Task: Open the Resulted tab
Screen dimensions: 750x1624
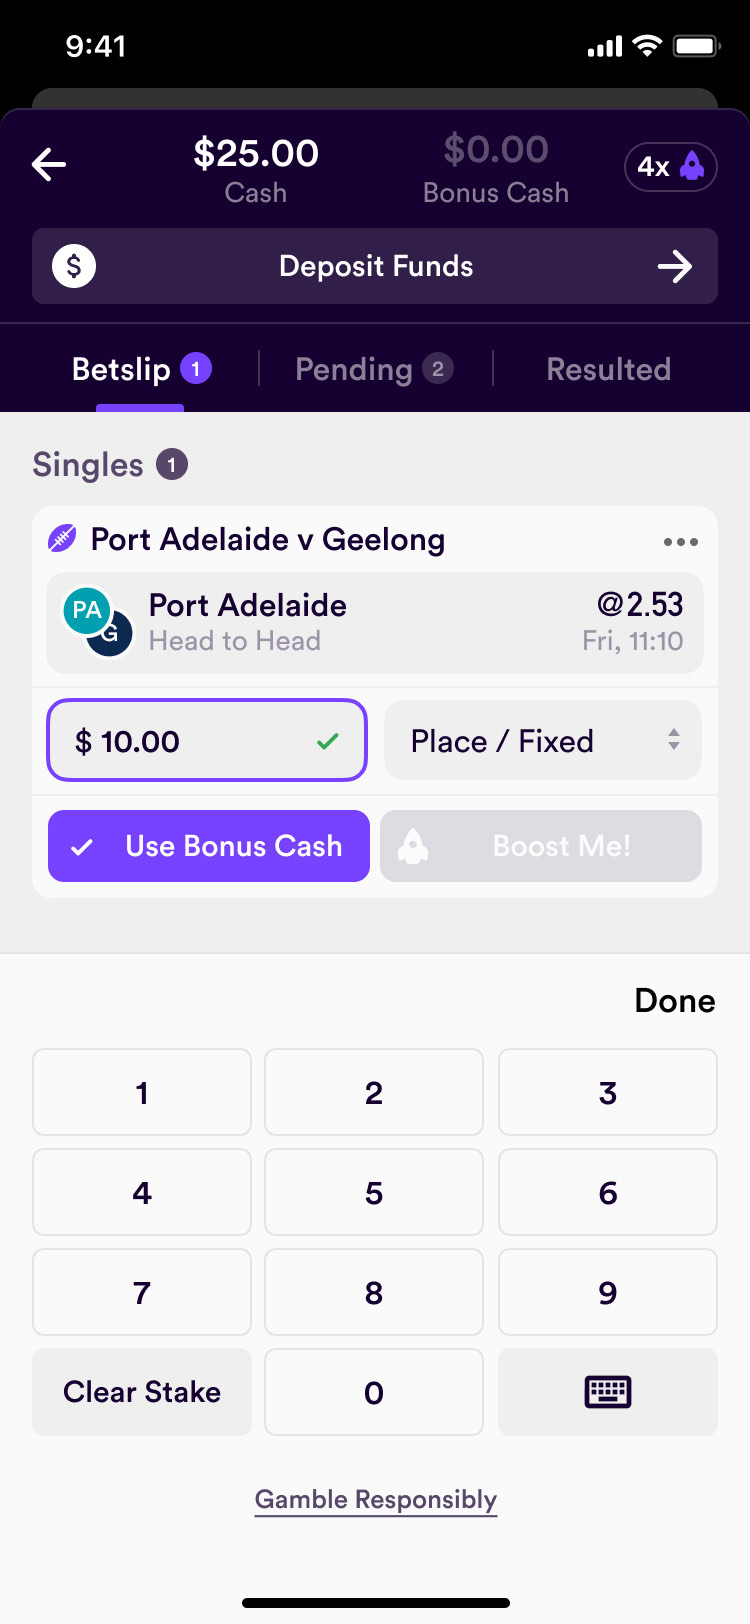Action: point(608,370)
